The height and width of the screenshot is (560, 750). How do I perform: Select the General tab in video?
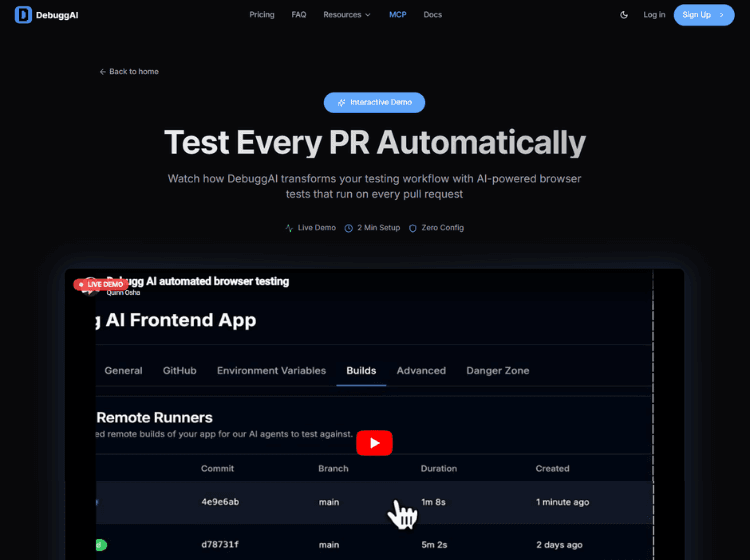[x=123, y=371]
